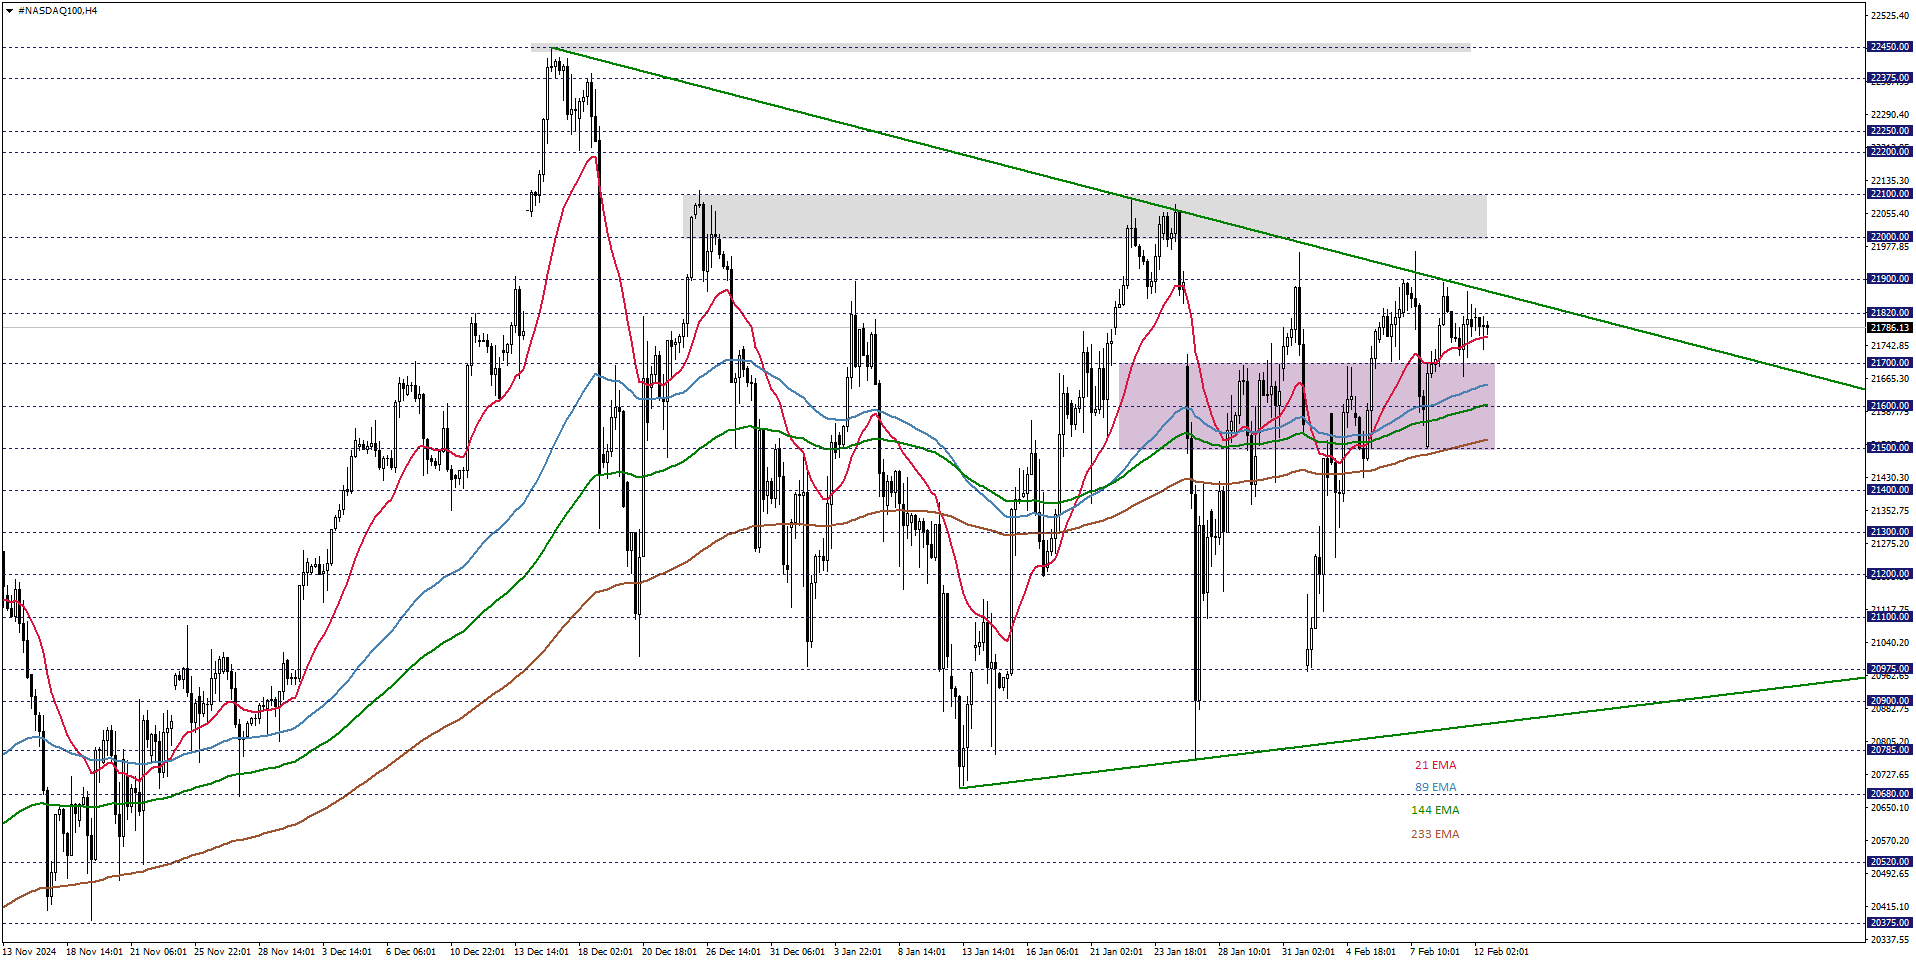
Task: Select the 144 EMA legend label
Action: [1435, 810]
